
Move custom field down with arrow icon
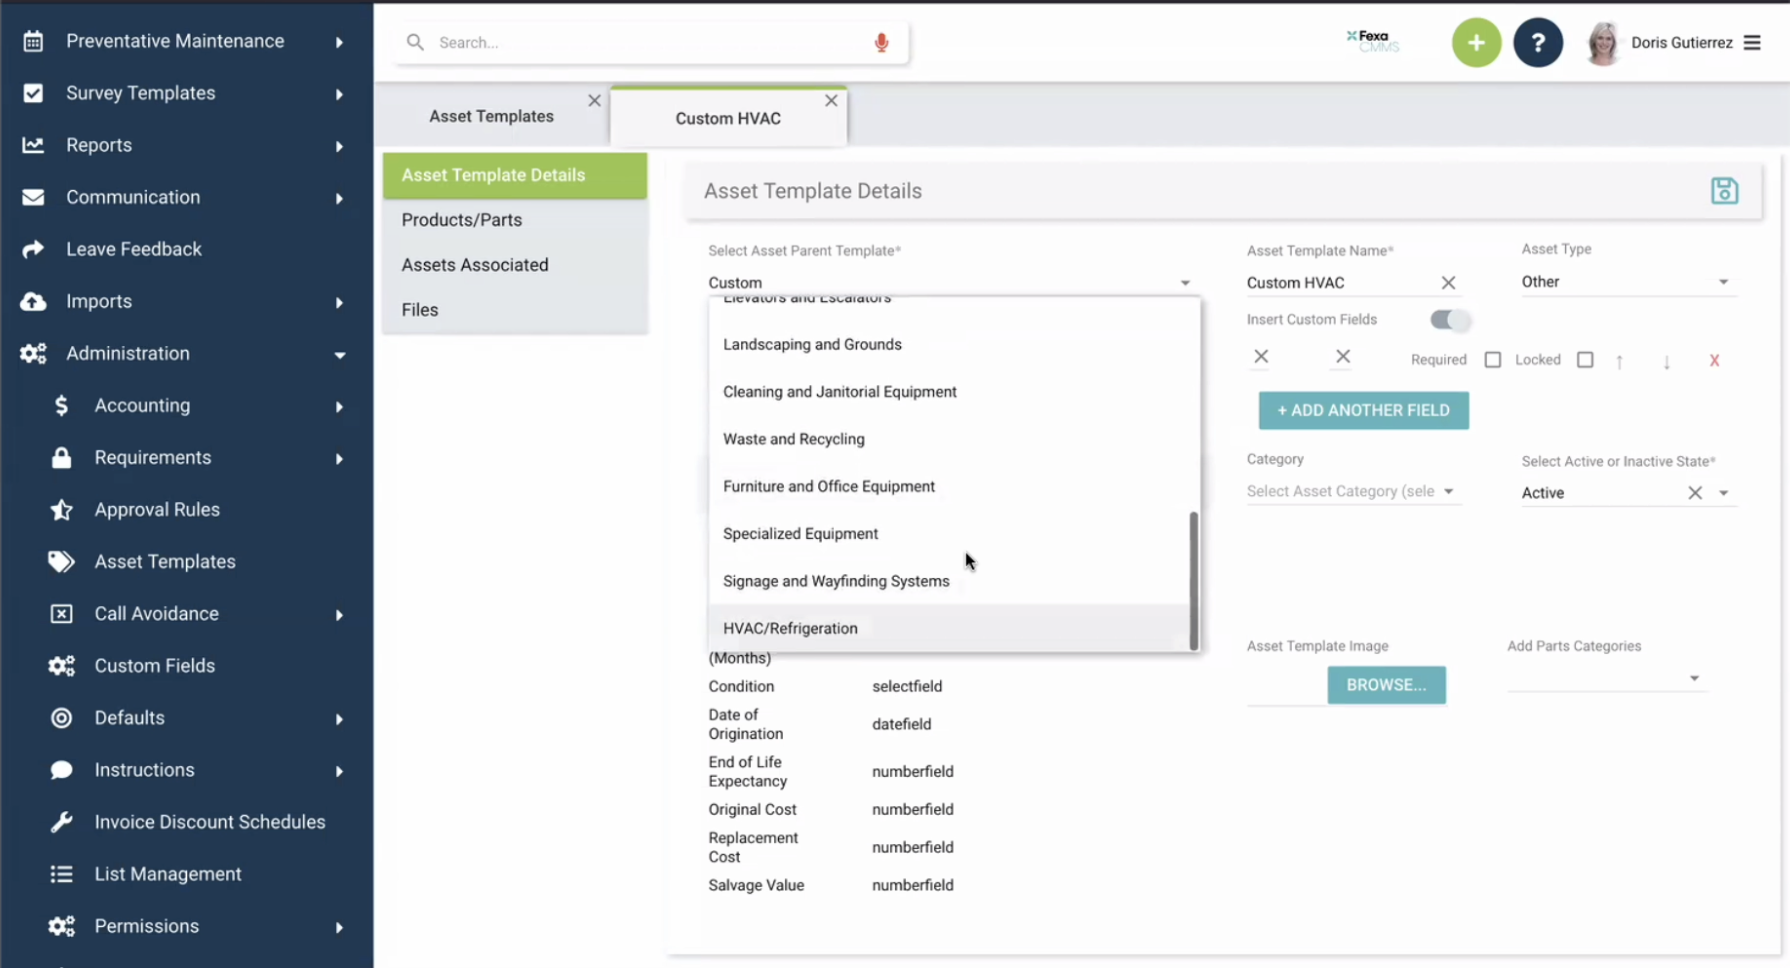coord(1666,361)
